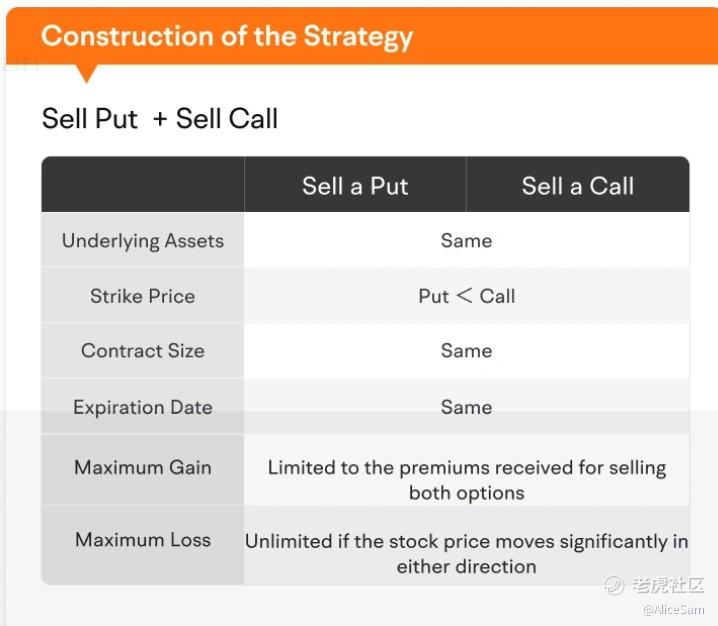Viewport: 718px width, 626px height.
Task: Select the 'Sell a Put' column header
Action: point(355,186)
